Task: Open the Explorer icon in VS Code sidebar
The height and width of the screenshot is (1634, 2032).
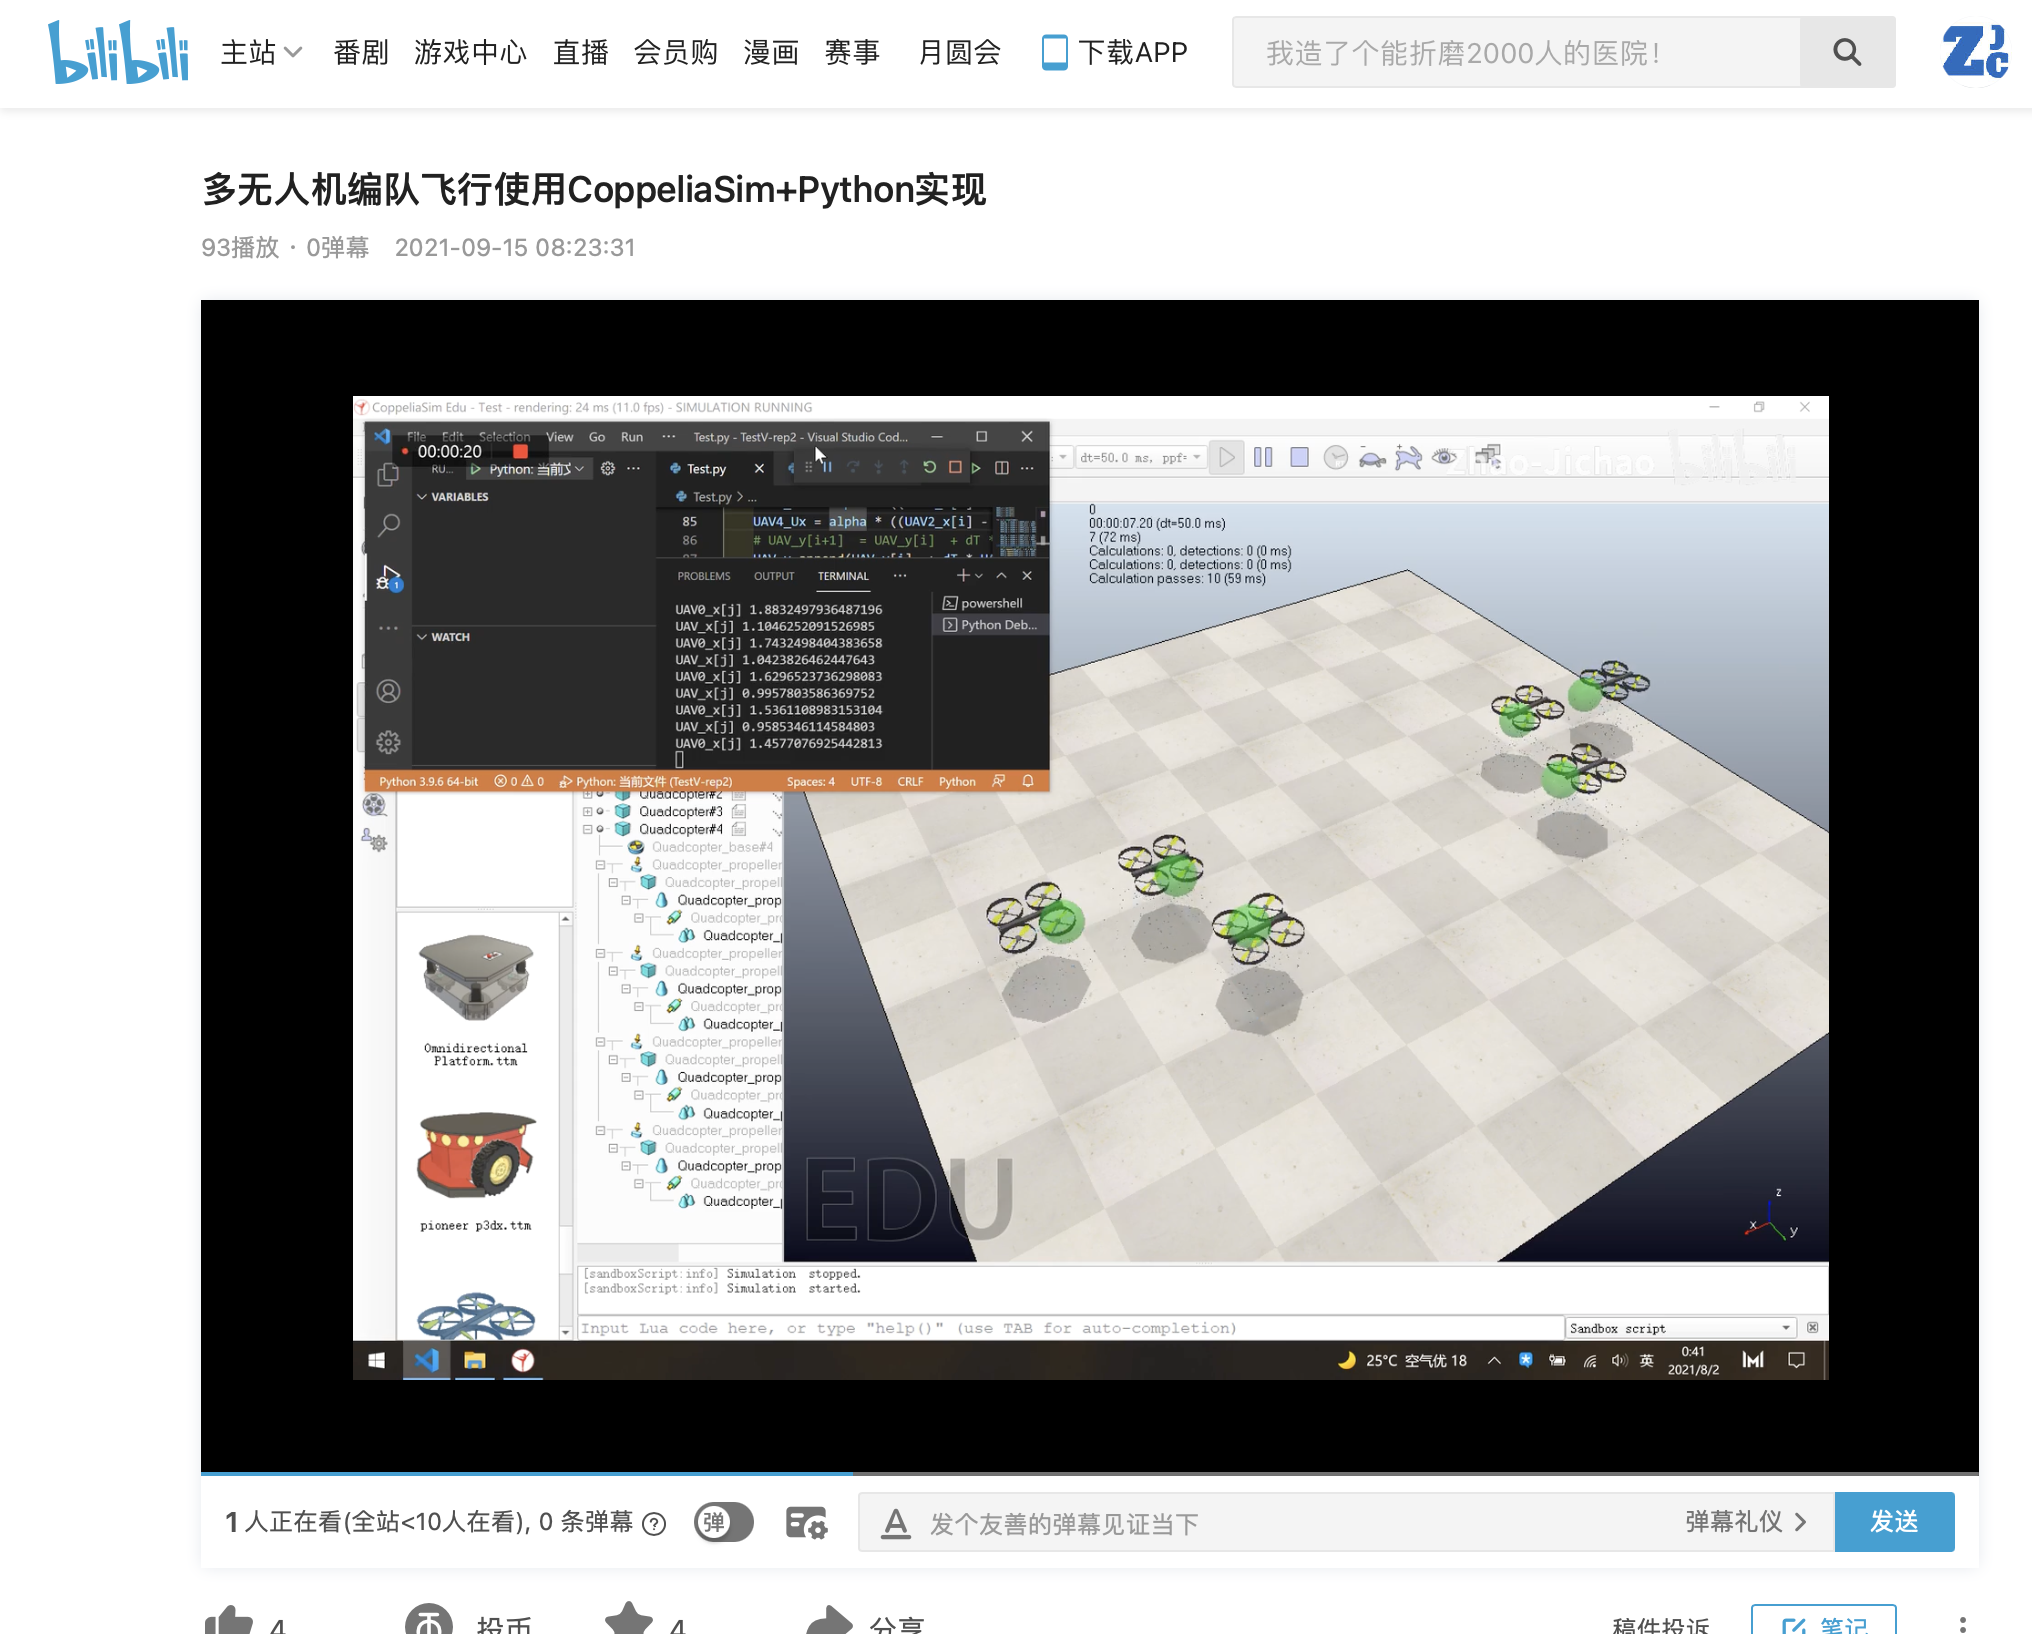Action: click(389, 473)
